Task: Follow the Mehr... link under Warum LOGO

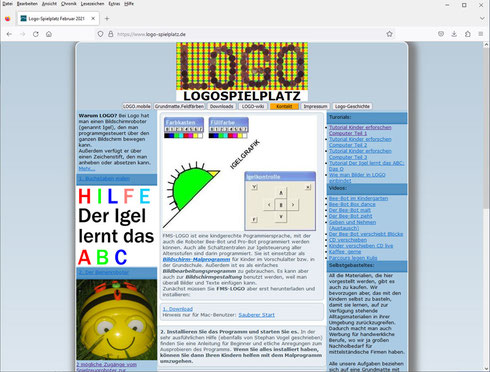Action: [x=87, y=169]
